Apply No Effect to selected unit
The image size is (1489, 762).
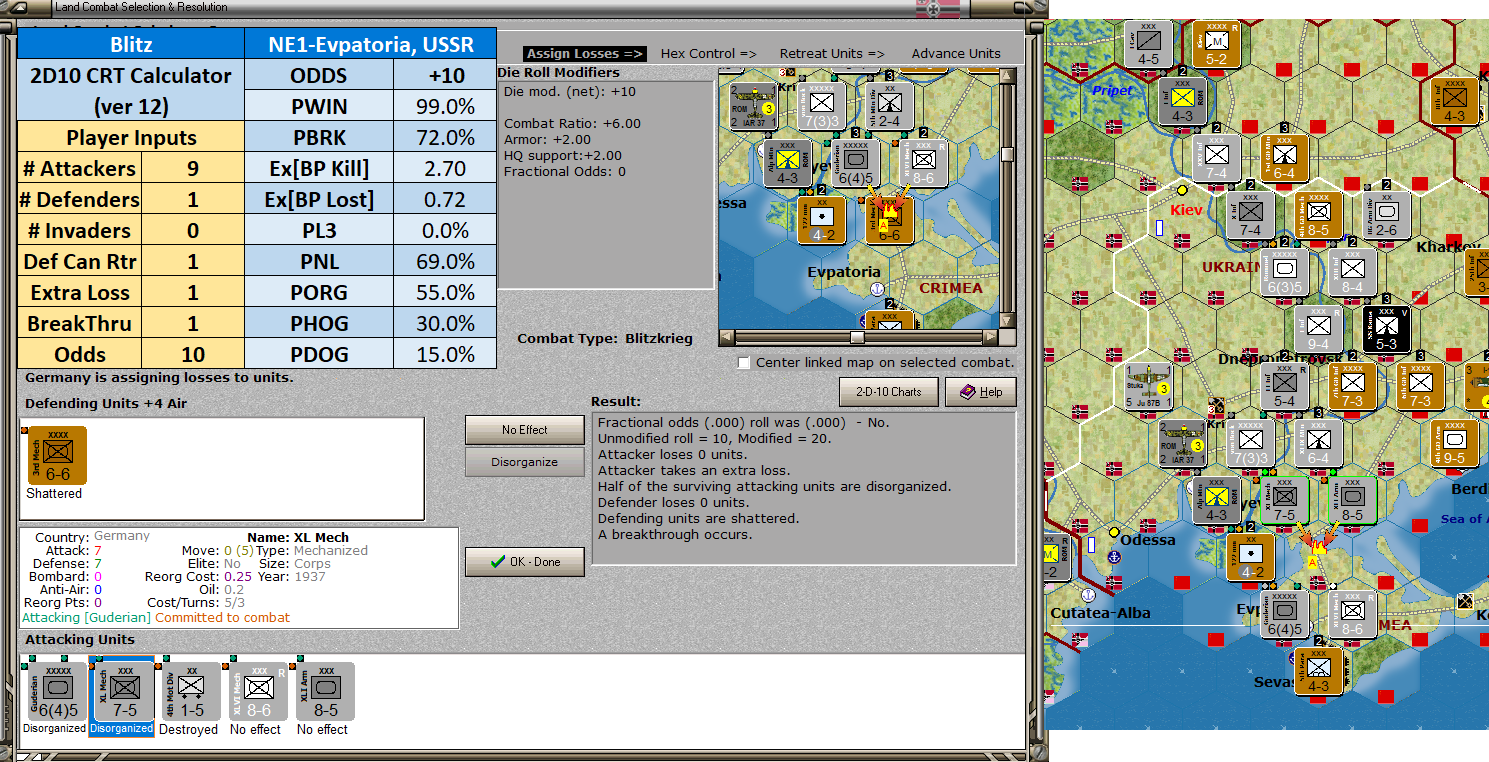pyautogui.click(x=525, y=430)
